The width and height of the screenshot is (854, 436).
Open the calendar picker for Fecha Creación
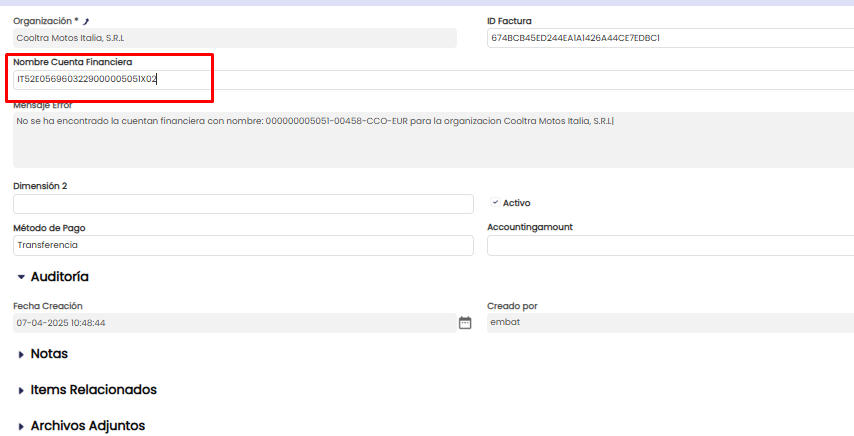click(x=464, y=323)
